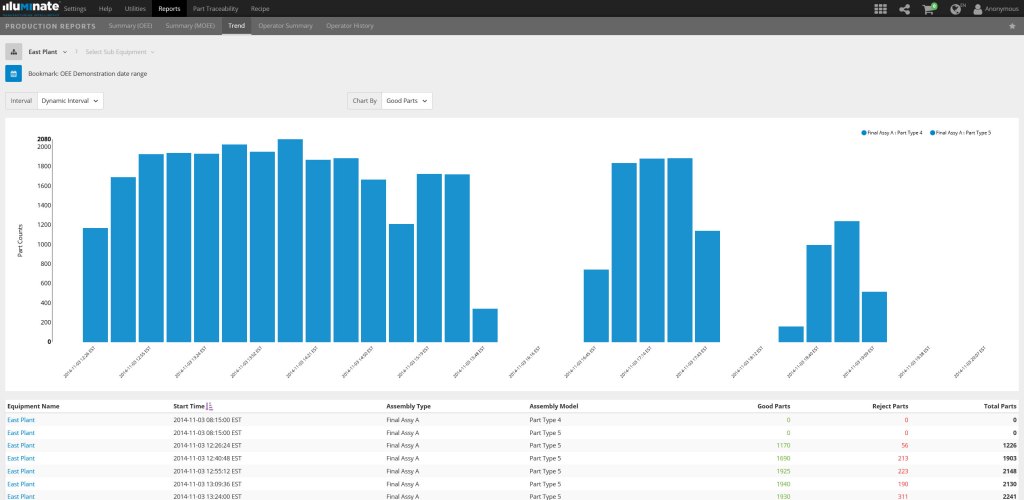
Task: Open the apps grid icon
Action: pos(880,9)
